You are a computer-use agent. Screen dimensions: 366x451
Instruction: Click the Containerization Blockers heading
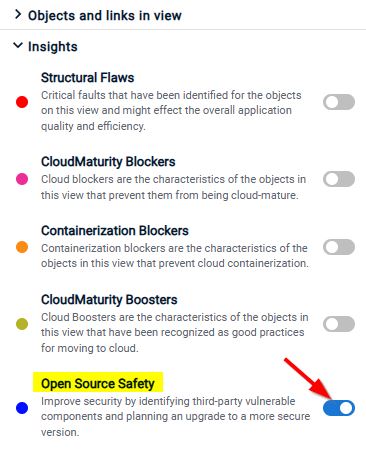115,231
